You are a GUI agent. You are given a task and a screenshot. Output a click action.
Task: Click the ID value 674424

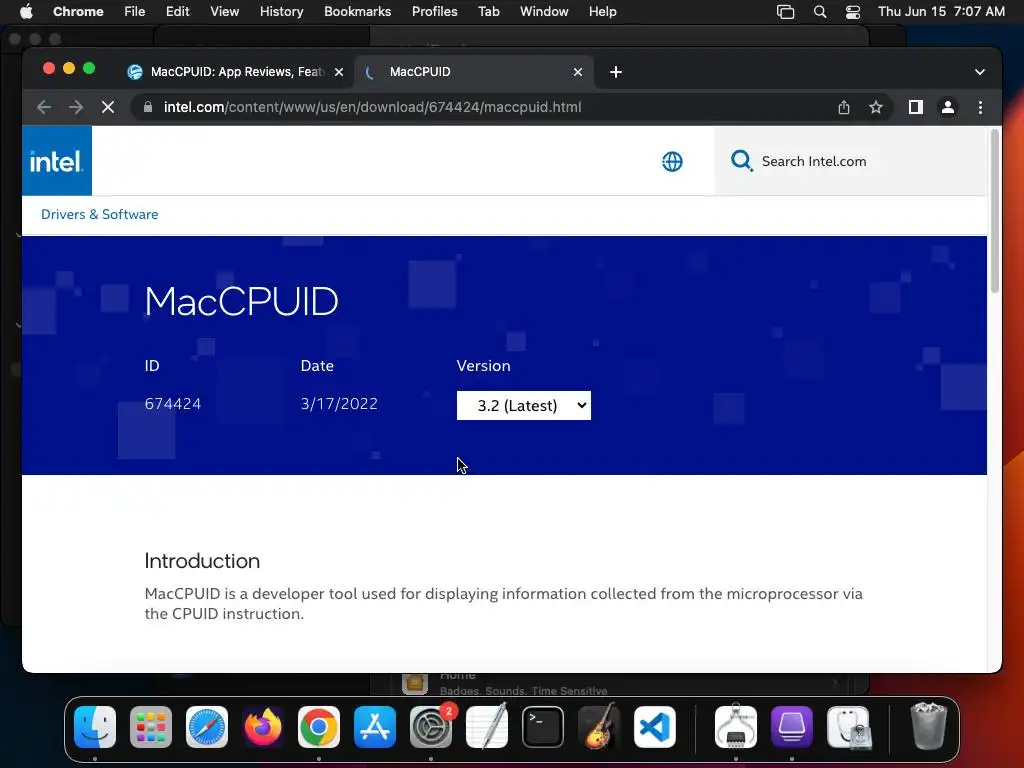(172, 404)
